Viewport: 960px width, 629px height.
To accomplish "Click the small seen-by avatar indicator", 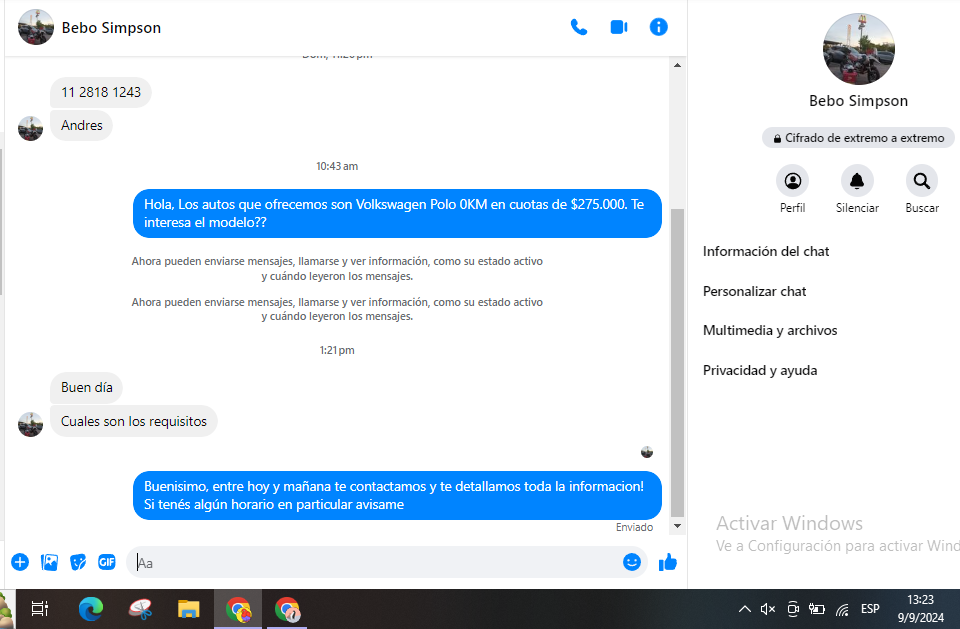I will (647, 452).
